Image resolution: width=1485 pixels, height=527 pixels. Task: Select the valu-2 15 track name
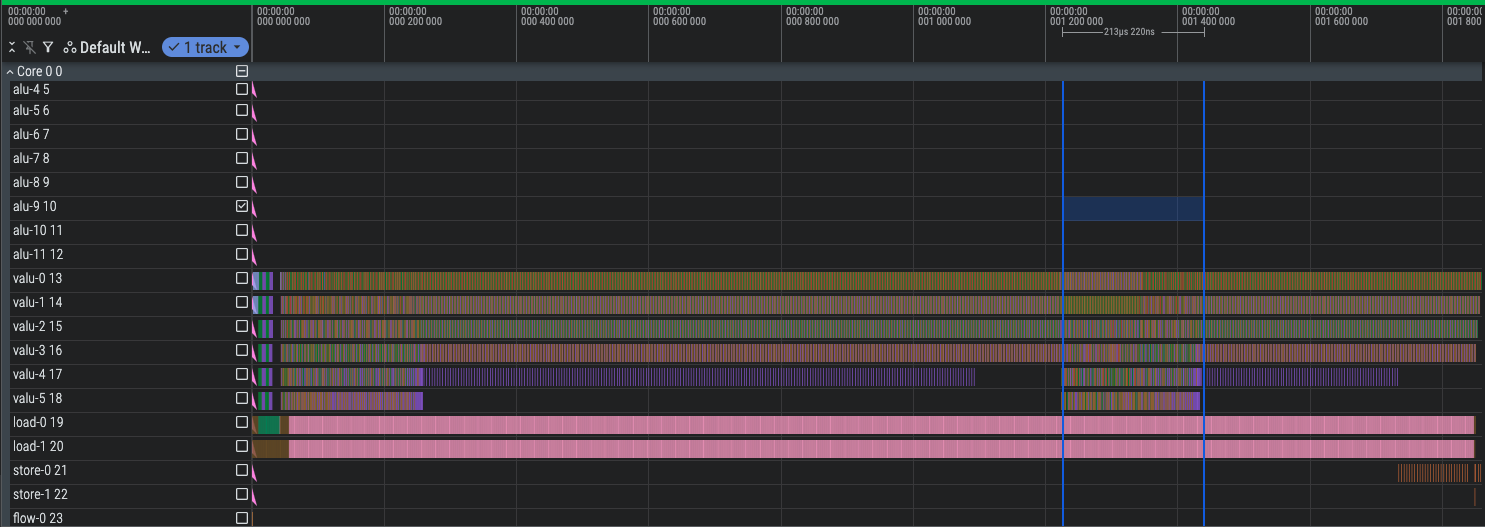37,326
